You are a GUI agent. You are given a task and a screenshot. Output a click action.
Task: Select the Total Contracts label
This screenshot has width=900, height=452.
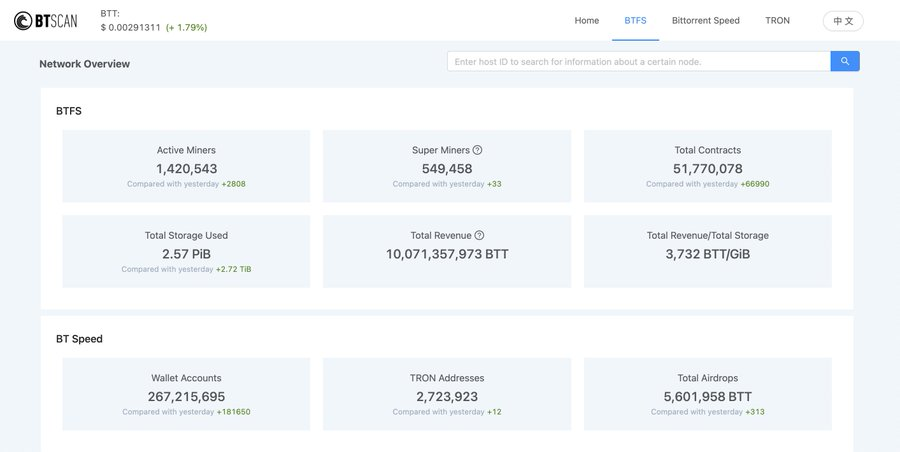tap(708, 150)
